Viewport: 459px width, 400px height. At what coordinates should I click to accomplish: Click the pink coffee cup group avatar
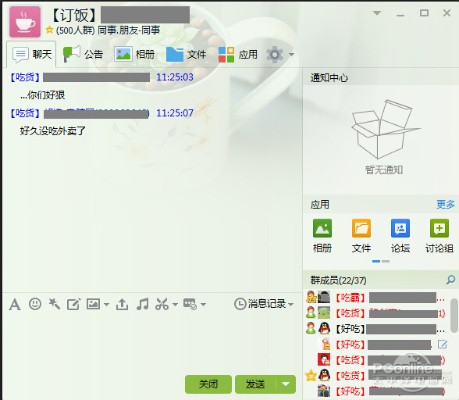[25, 22]
